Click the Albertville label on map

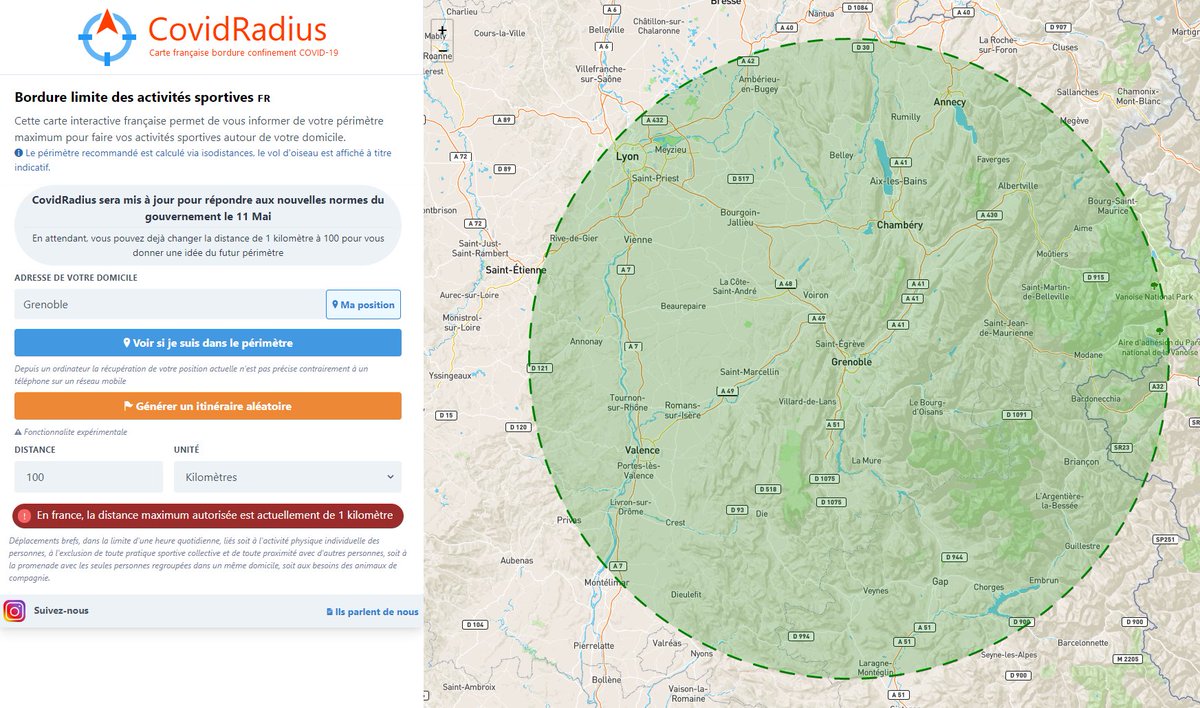tap(1018, 186)
